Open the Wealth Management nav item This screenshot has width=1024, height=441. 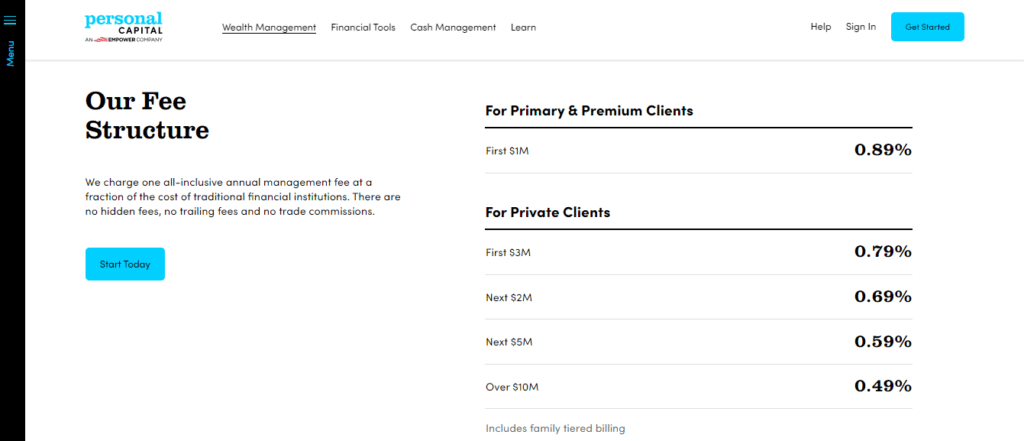(269, 27)
